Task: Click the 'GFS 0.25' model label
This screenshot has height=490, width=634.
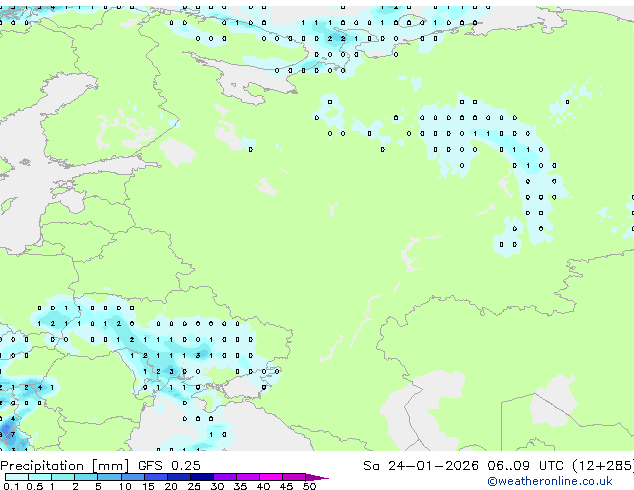Action: [x=169, y=466]
